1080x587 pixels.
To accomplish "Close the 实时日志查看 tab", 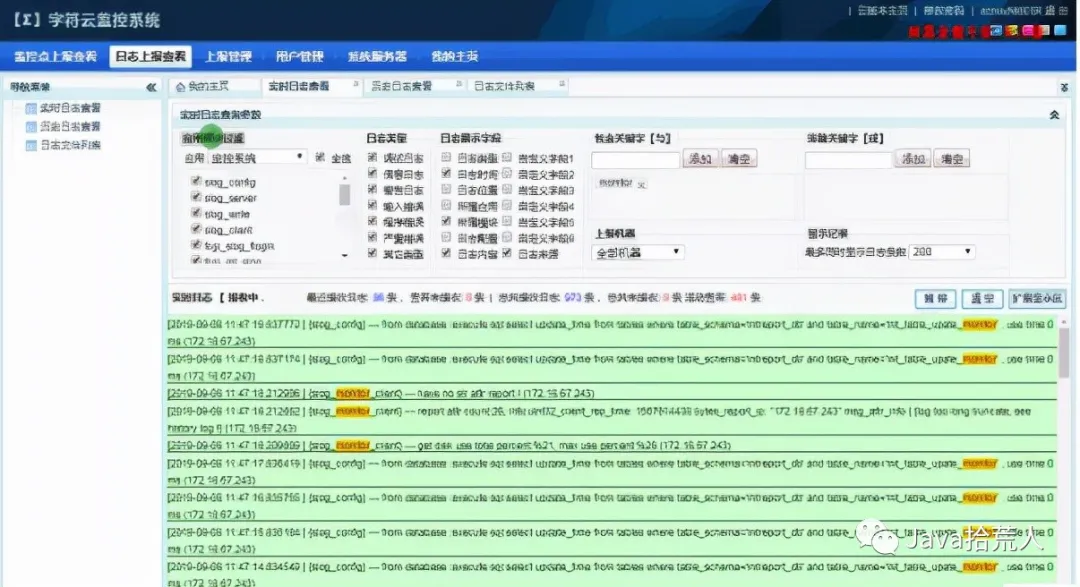I will (x=355, y=84).
